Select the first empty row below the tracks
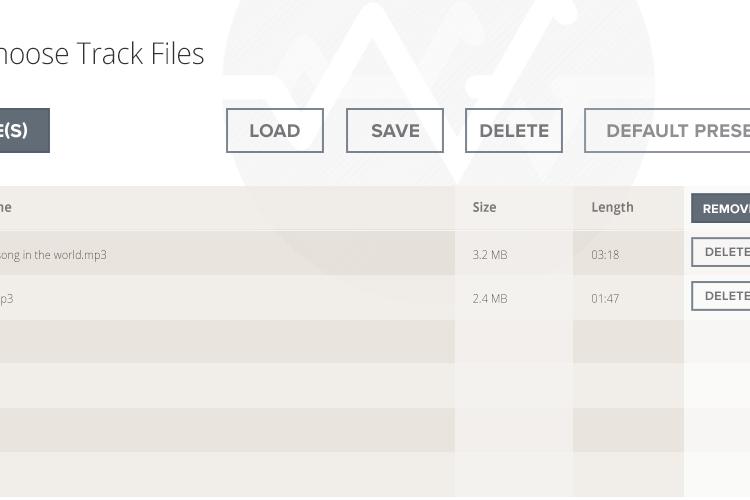Viewport: 750px width, 500px height. [342, 342]
